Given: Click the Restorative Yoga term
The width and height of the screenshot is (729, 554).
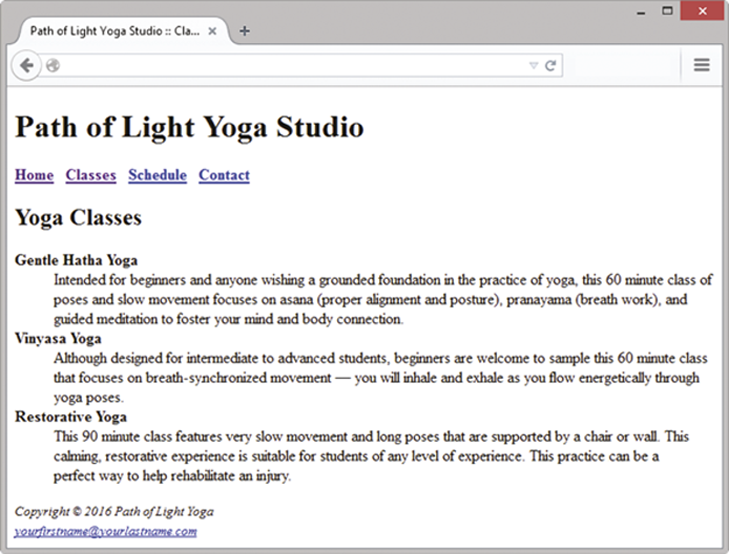Looking at the screenshot, I should pos(71,416).
